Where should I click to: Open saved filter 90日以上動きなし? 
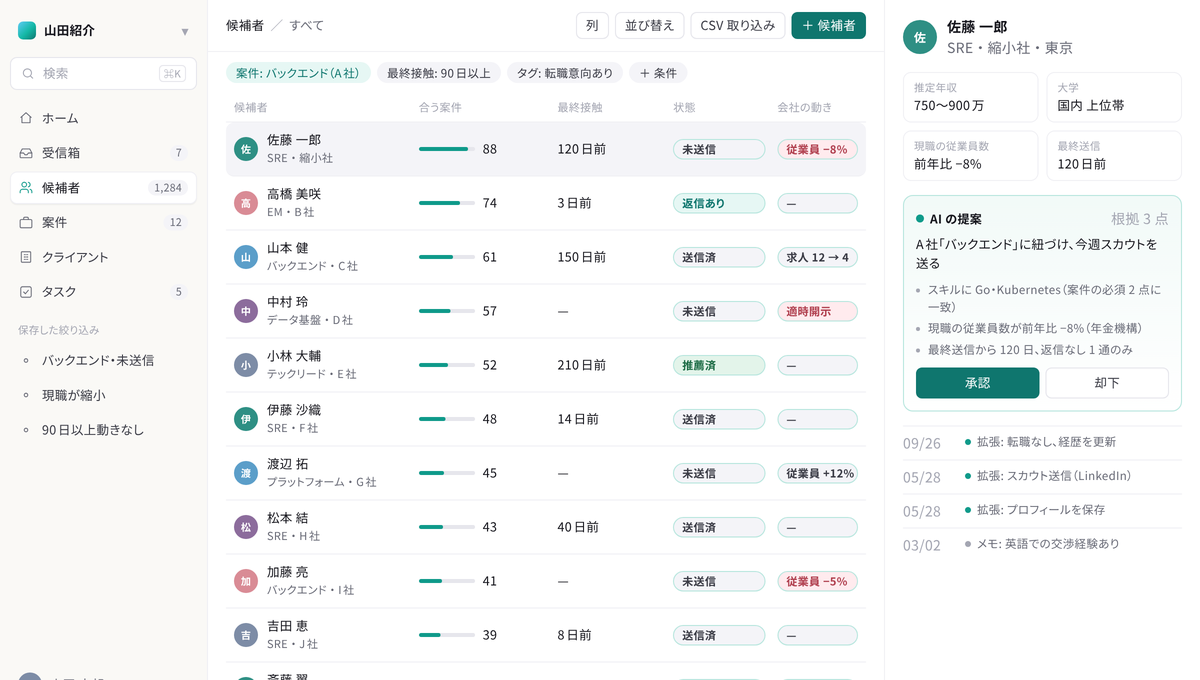tap(103, 430)
